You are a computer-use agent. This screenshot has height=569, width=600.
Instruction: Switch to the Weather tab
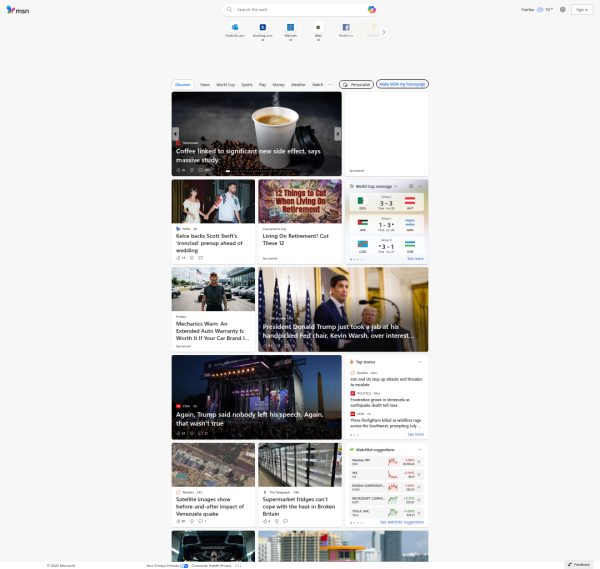298,85
